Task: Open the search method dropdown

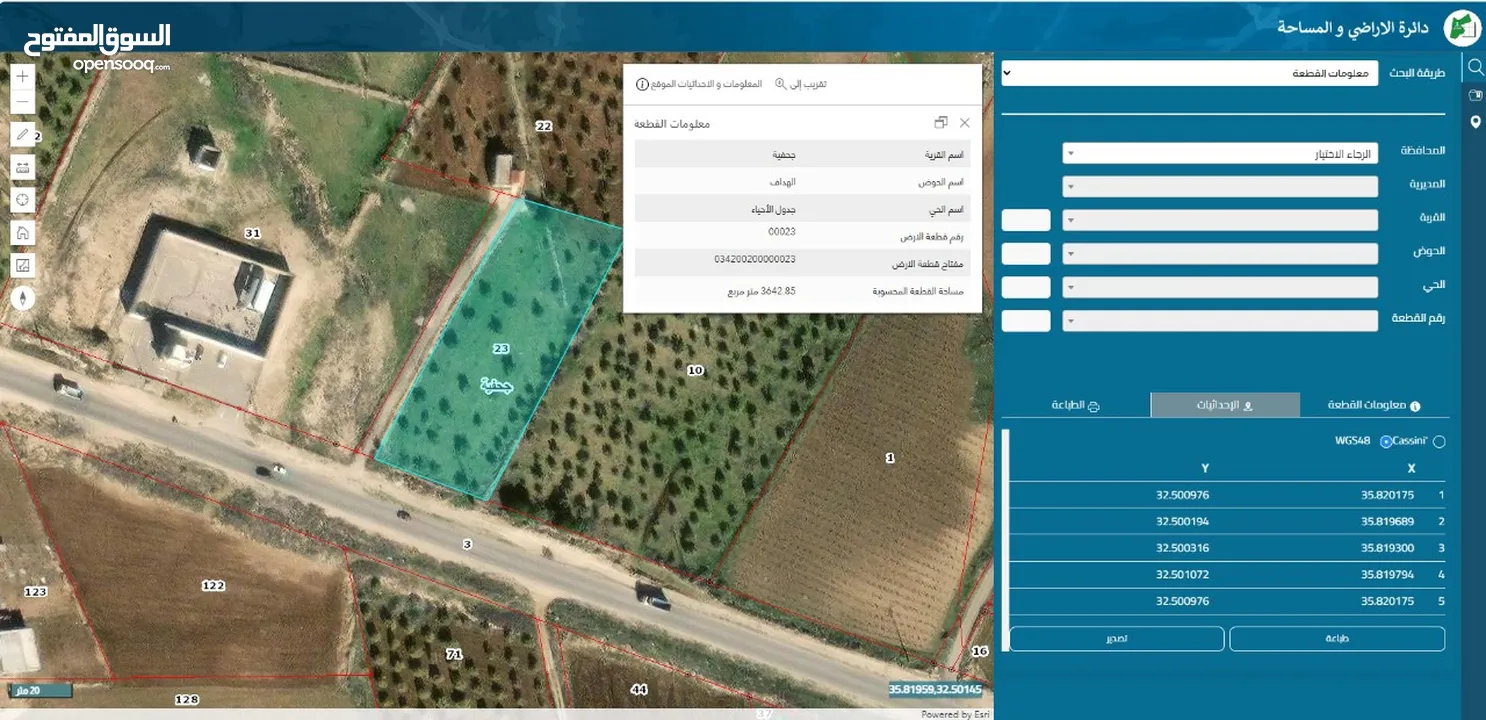Action: point(1190,73)
